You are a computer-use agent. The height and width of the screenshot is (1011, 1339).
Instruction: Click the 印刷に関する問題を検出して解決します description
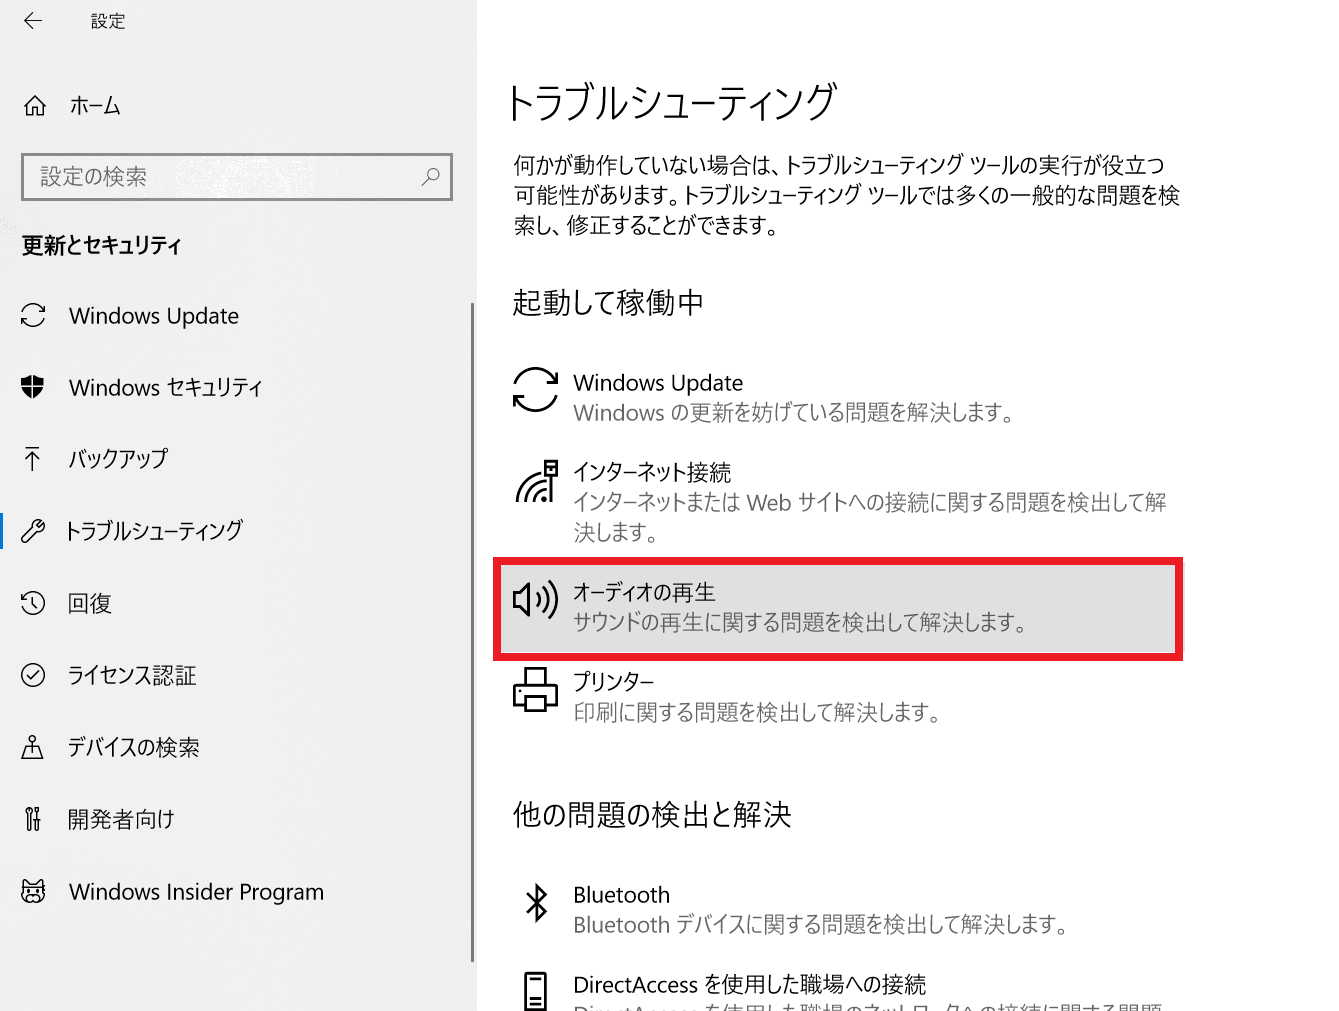click(758, 712)
